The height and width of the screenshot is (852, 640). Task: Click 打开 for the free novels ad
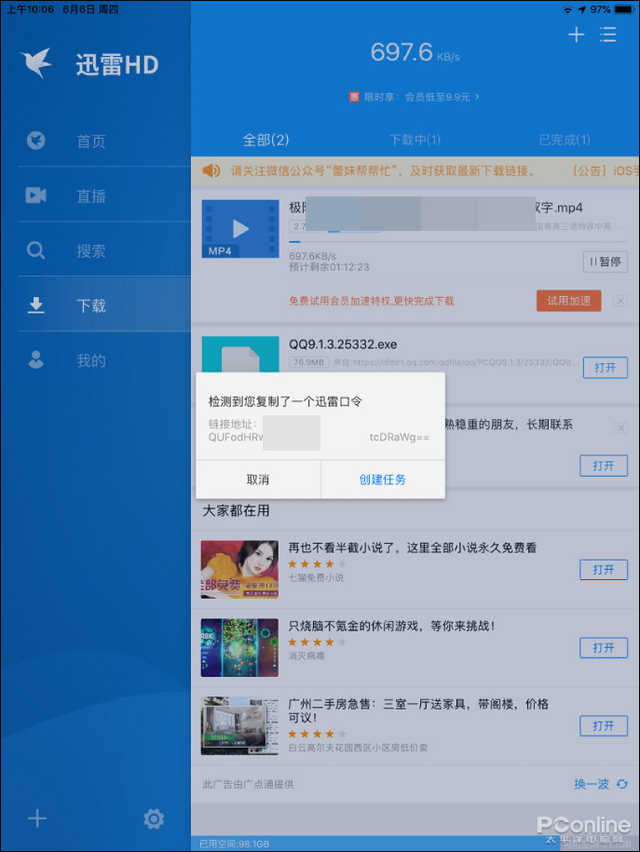pyautogui.click(x=604, y=569)
